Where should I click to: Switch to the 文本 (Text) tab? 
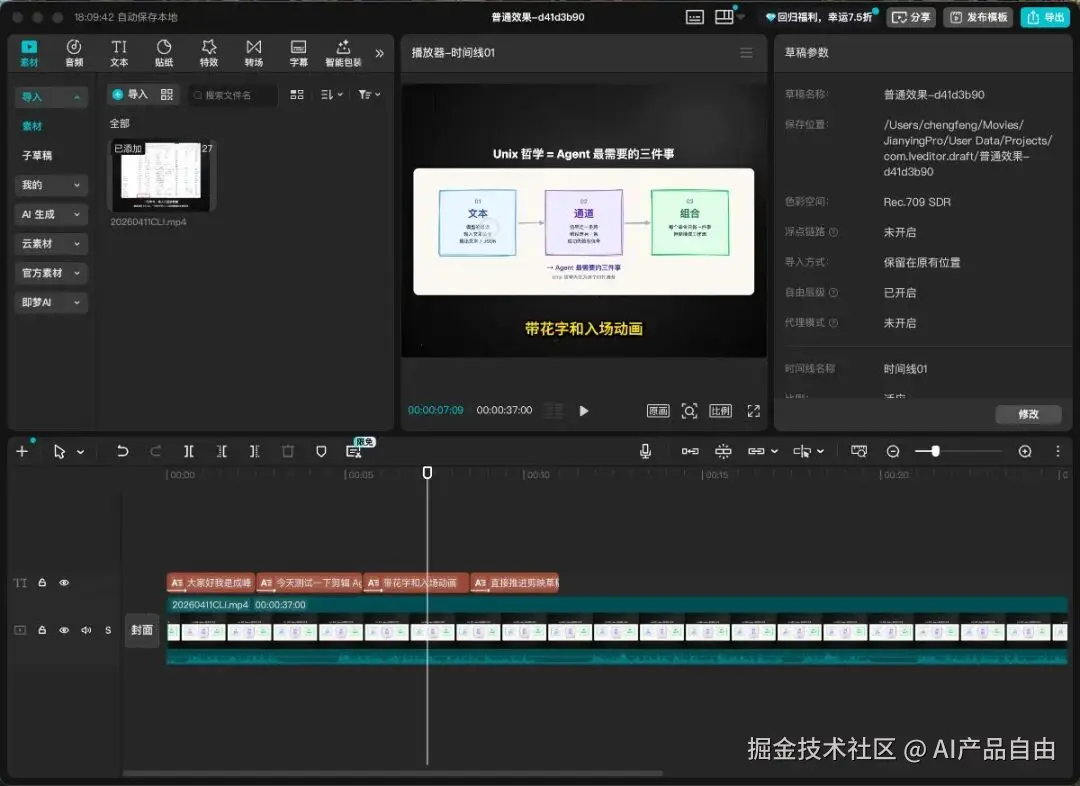(119, 52)
